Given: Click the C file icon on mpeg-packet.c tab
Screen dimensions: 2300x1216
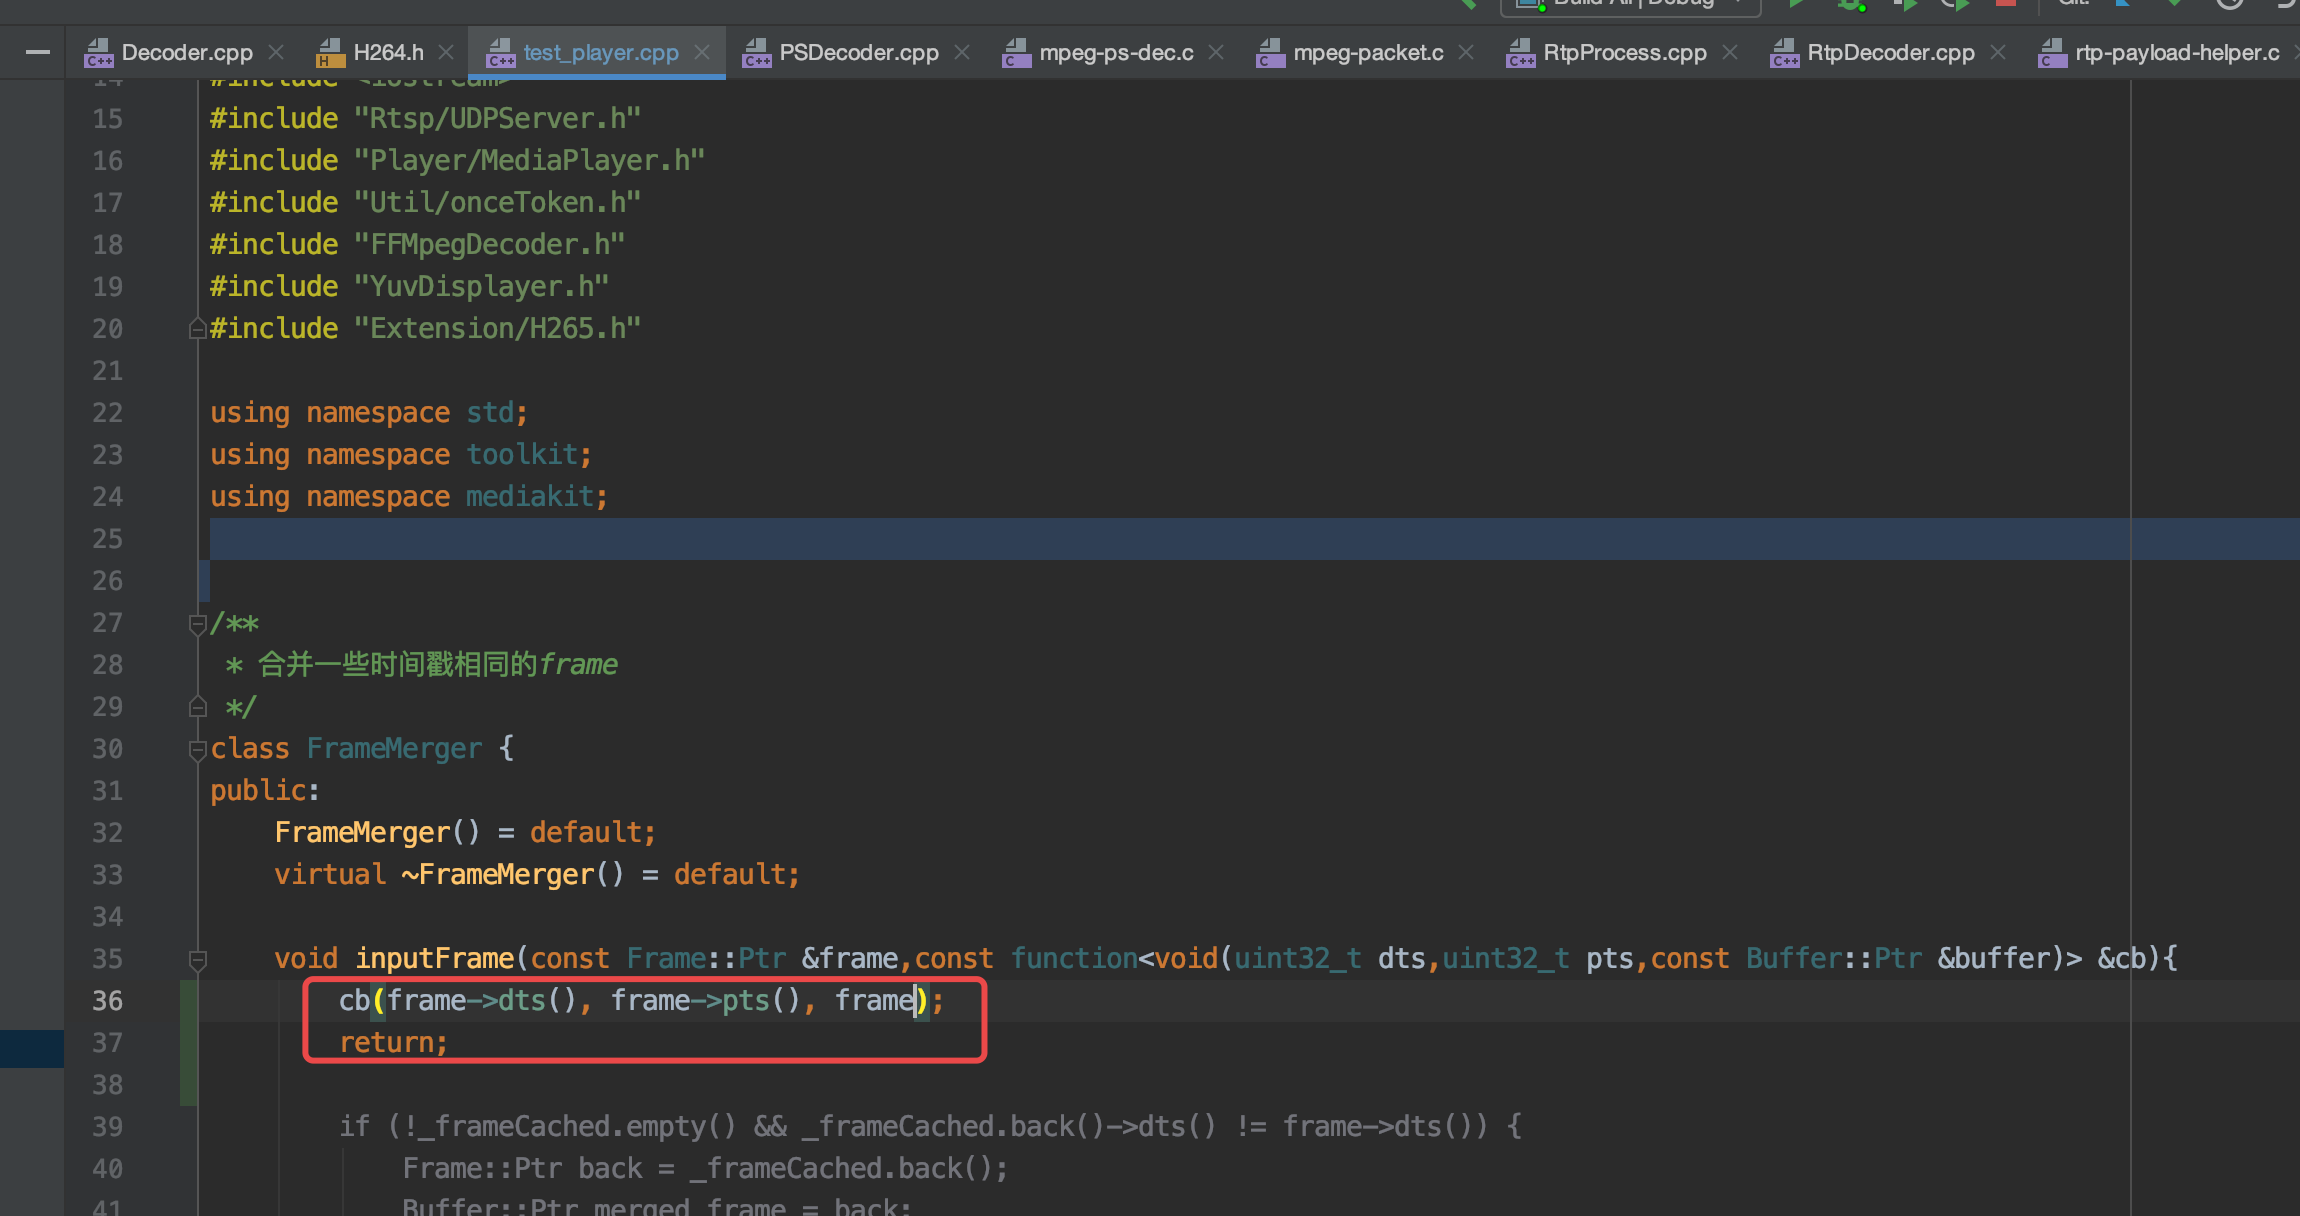Looking at the screenshot, I should click(1270, 52).
